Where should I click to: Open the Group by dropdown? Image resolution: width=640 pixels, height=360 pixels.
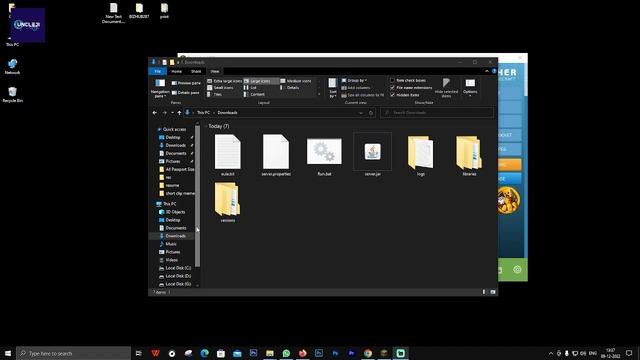[x=354, y=80]
